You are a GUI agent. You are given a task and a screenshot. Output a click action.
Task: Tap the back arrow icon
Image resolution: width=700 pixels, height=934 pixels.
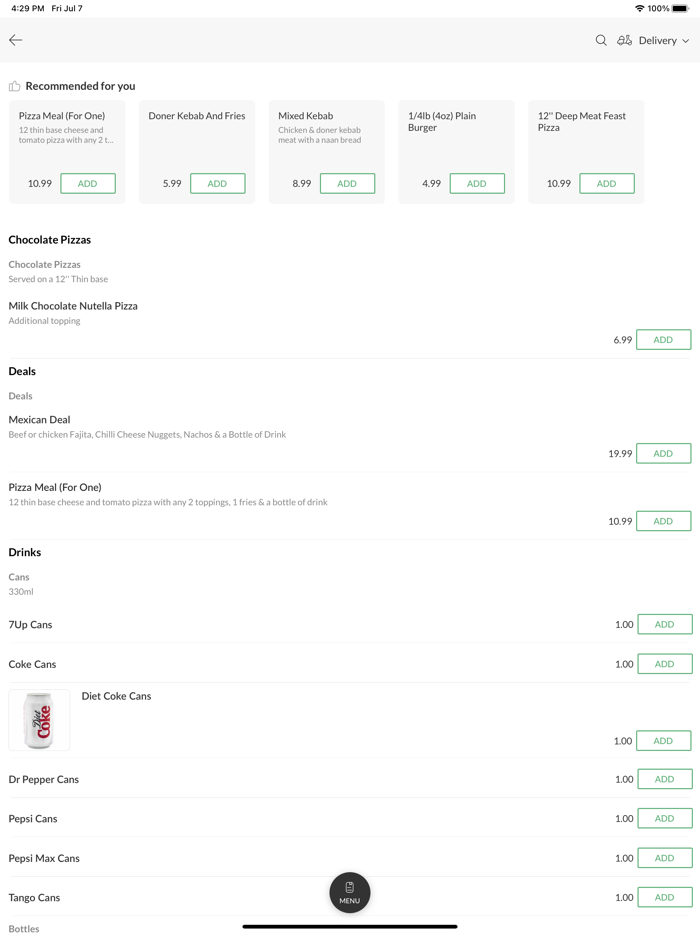pyautogui.click(x=16, y=40)
